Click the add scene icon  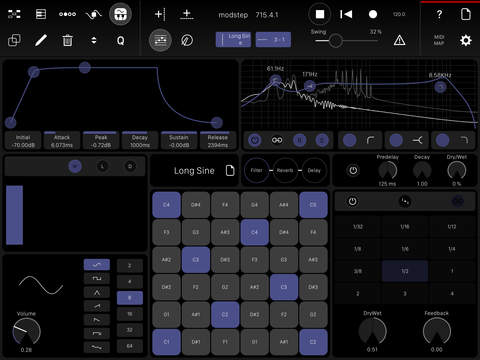click(187, 14)
